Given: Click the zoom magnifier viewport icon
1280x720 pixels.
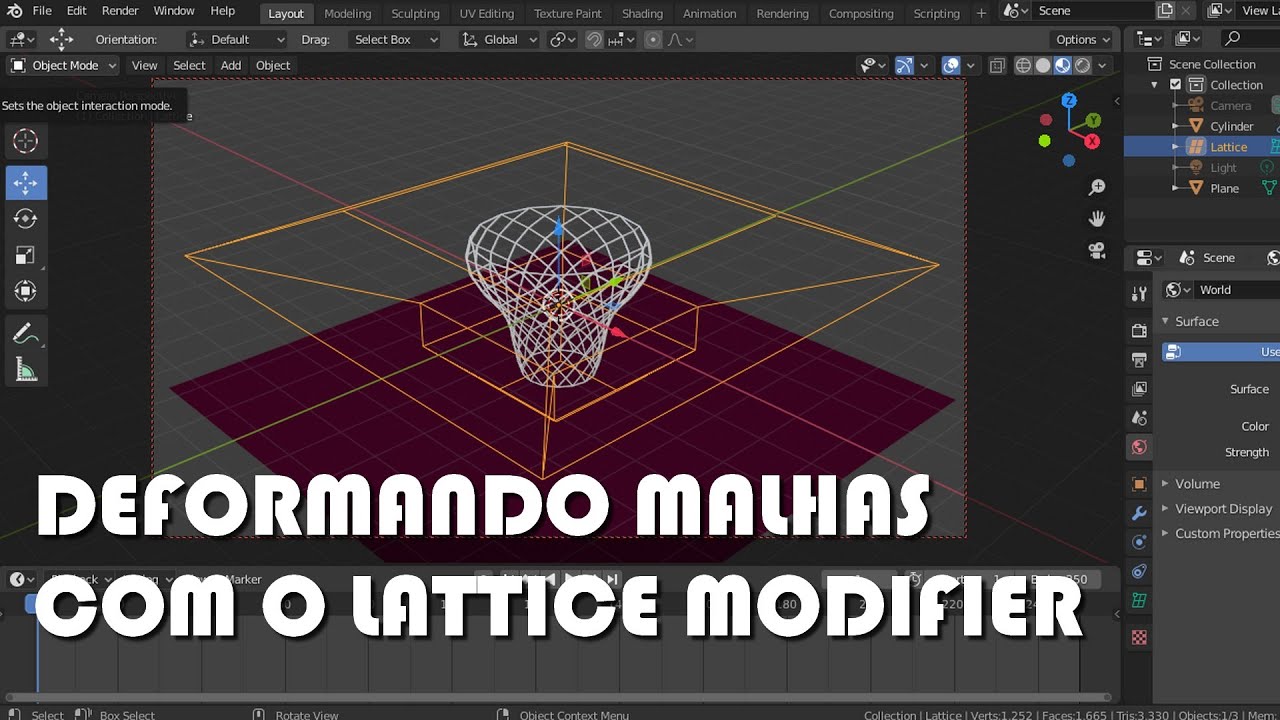Looking at the screenshot, I should tap(1097, 187).
